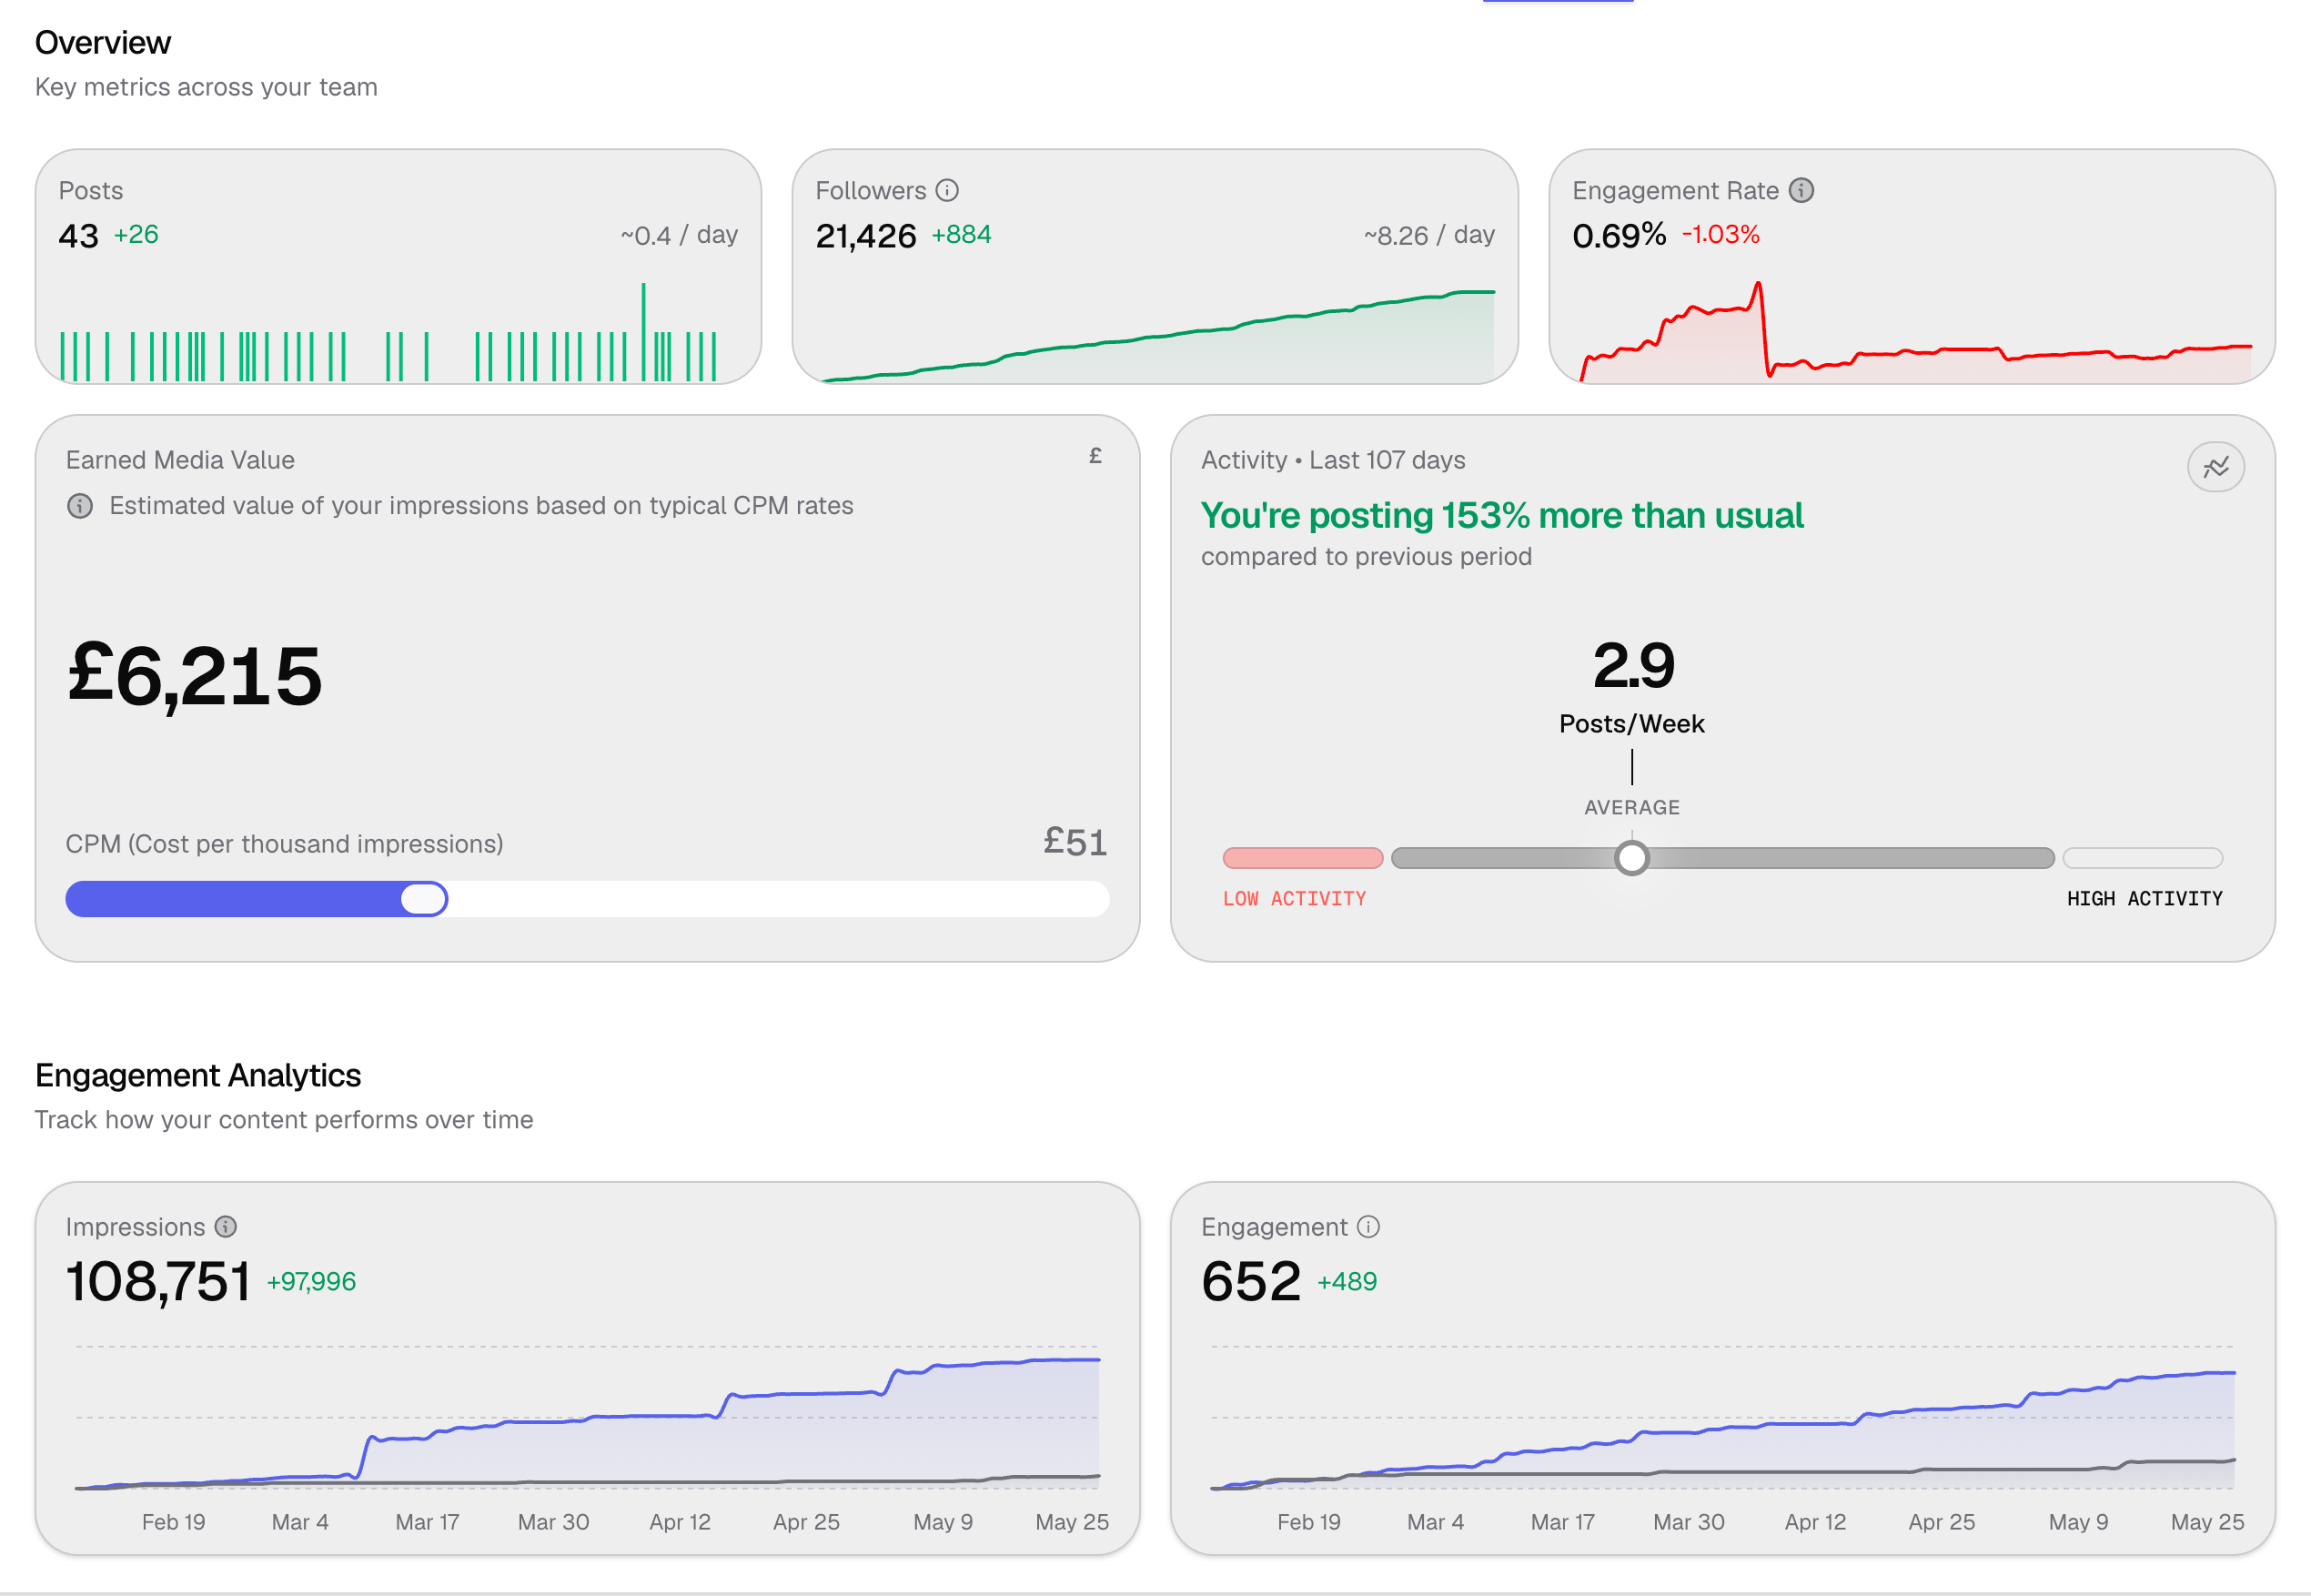This screenshot has width=2311, height=1596.
Task: Click the Engagement Rate red sparkline
Action: (x=1915, y=332)
